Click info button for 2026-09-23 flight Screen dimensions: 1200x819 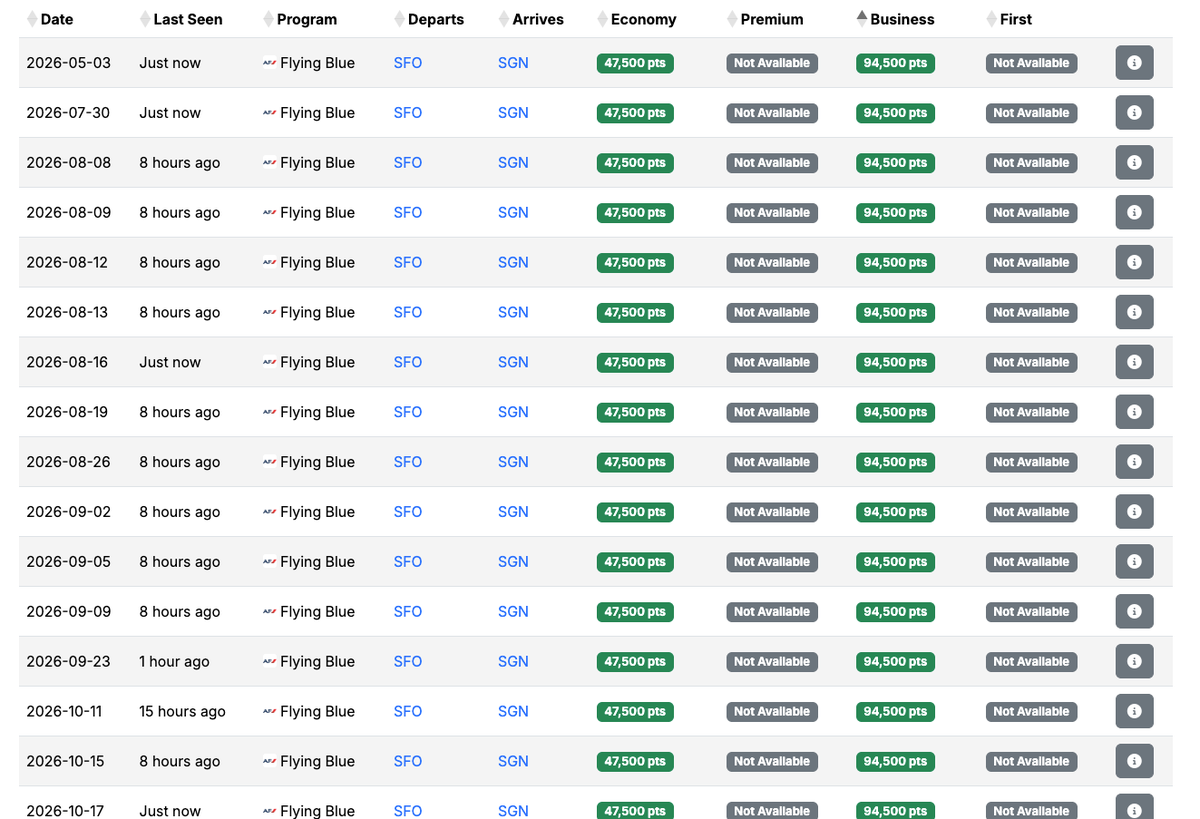coord(1134,662)
